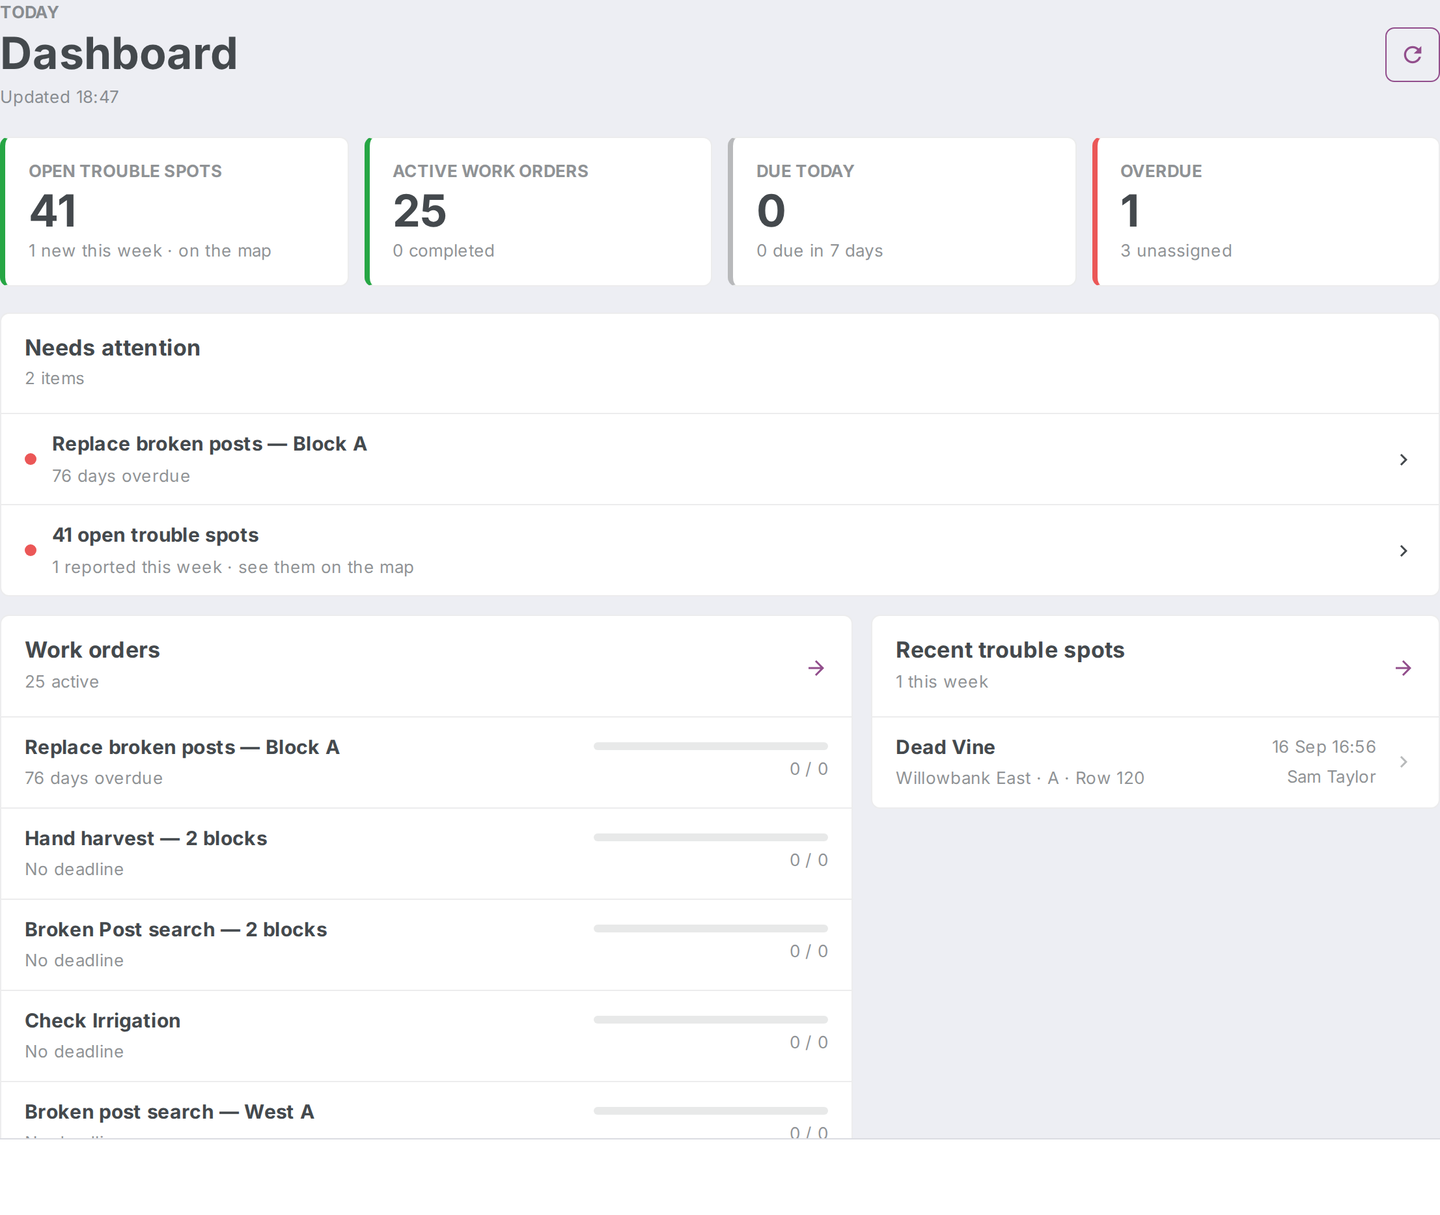Open 'Broken Post search — 2 blocks' work order
Viewport: 1440px width, 1215px height.
[426, 944]
